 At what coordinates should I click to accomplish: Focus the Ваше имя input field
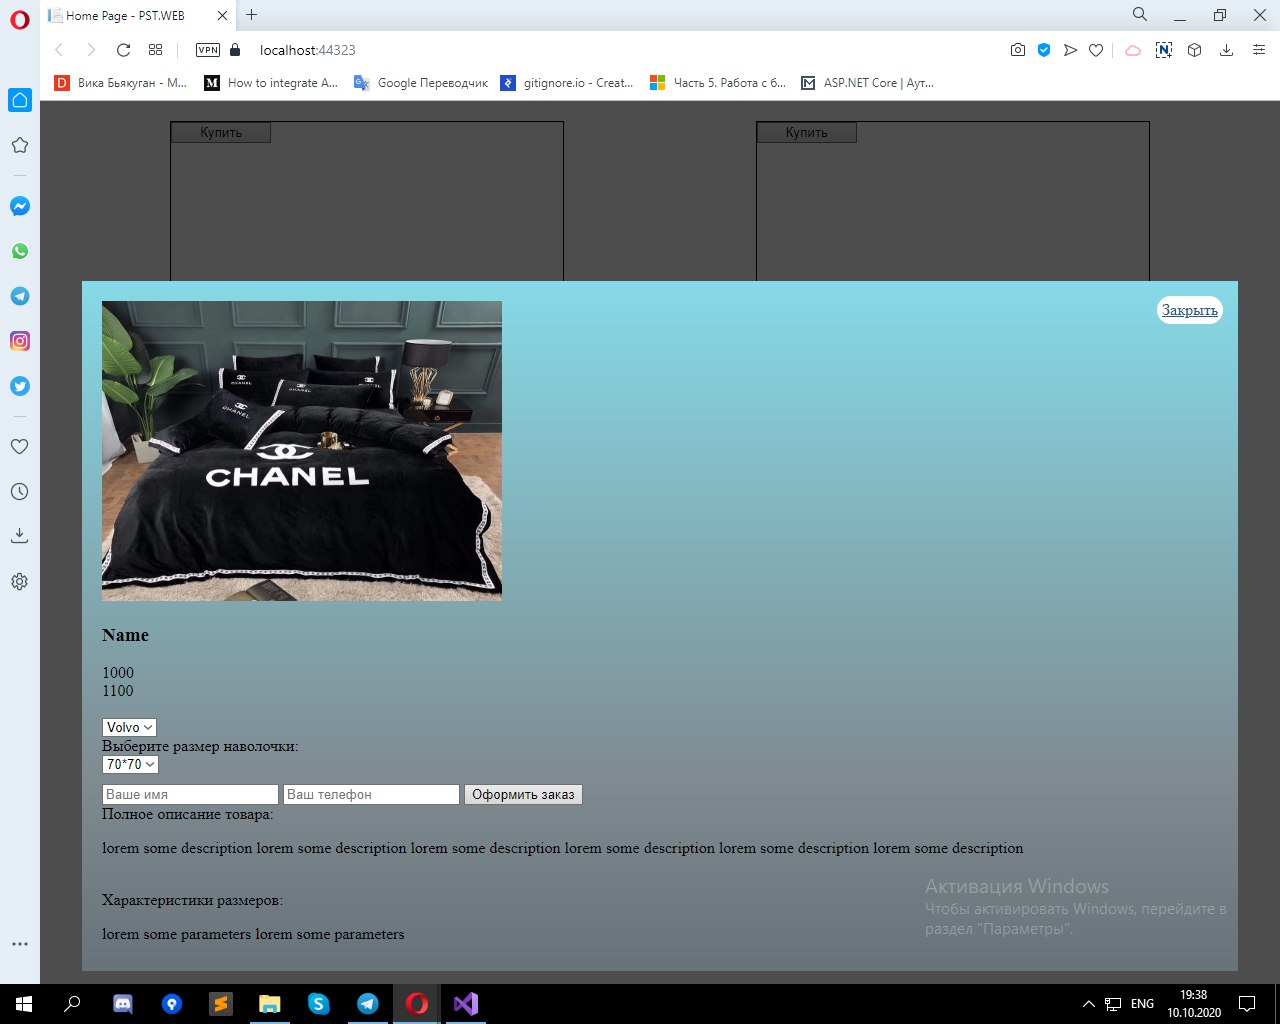pyautogui.click(x=190, y=794)
